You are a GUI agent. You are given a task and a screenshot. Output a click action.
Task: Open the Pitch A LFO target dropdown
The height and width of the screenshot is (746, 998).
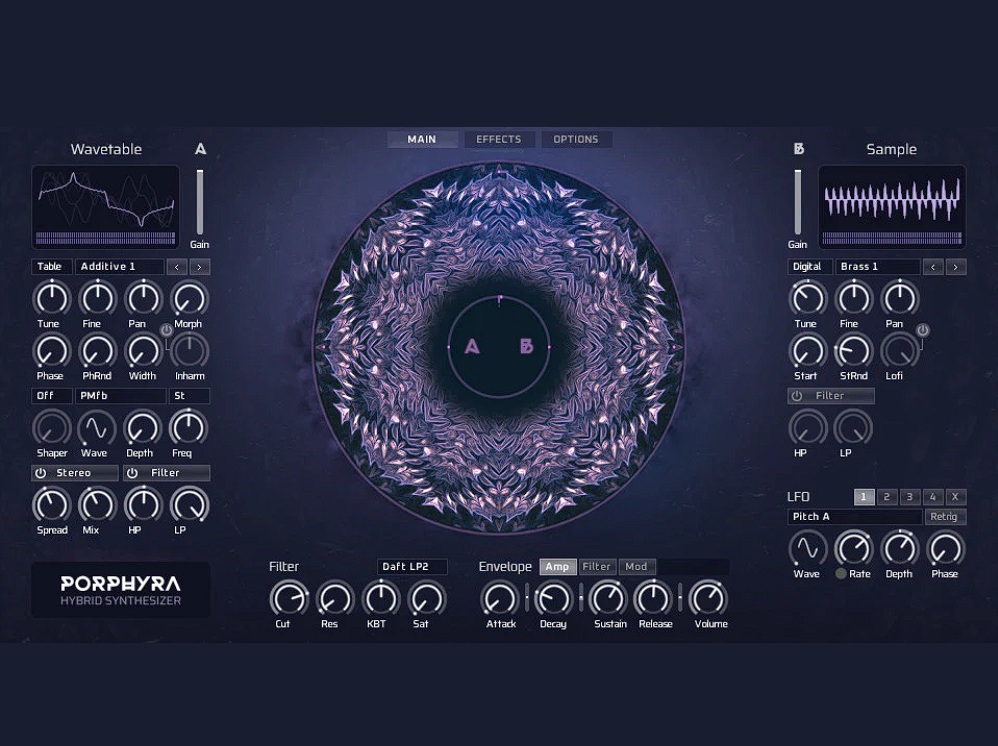pyautogui.click(x=854, y=517)
